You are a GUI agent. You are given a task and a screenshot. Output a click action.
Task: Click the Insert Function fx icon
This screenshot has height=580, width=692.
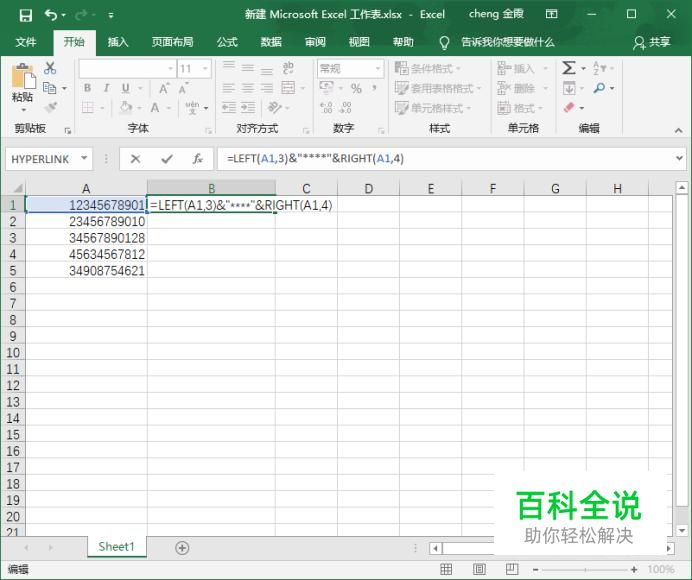click(197, 158)
